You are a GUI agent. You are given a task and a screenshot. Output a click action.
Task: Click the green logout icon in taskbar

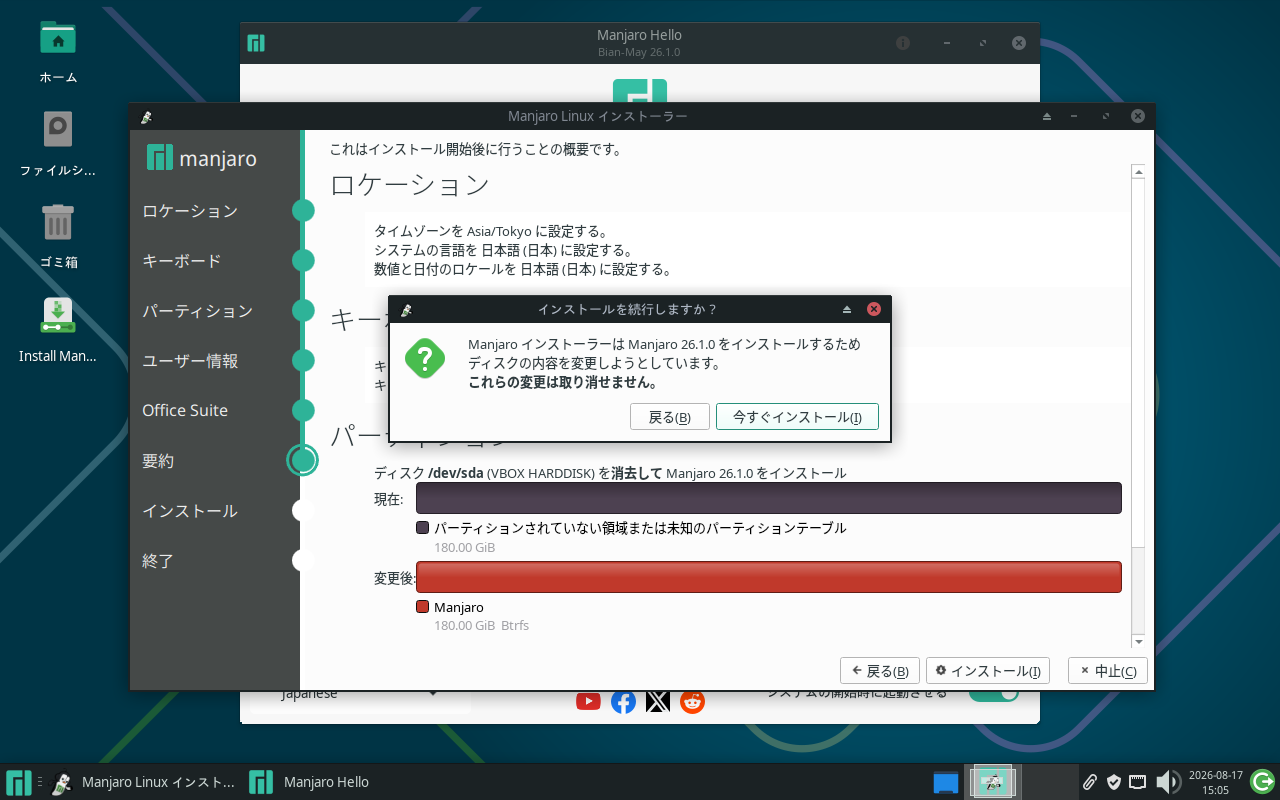[1262, 781]
